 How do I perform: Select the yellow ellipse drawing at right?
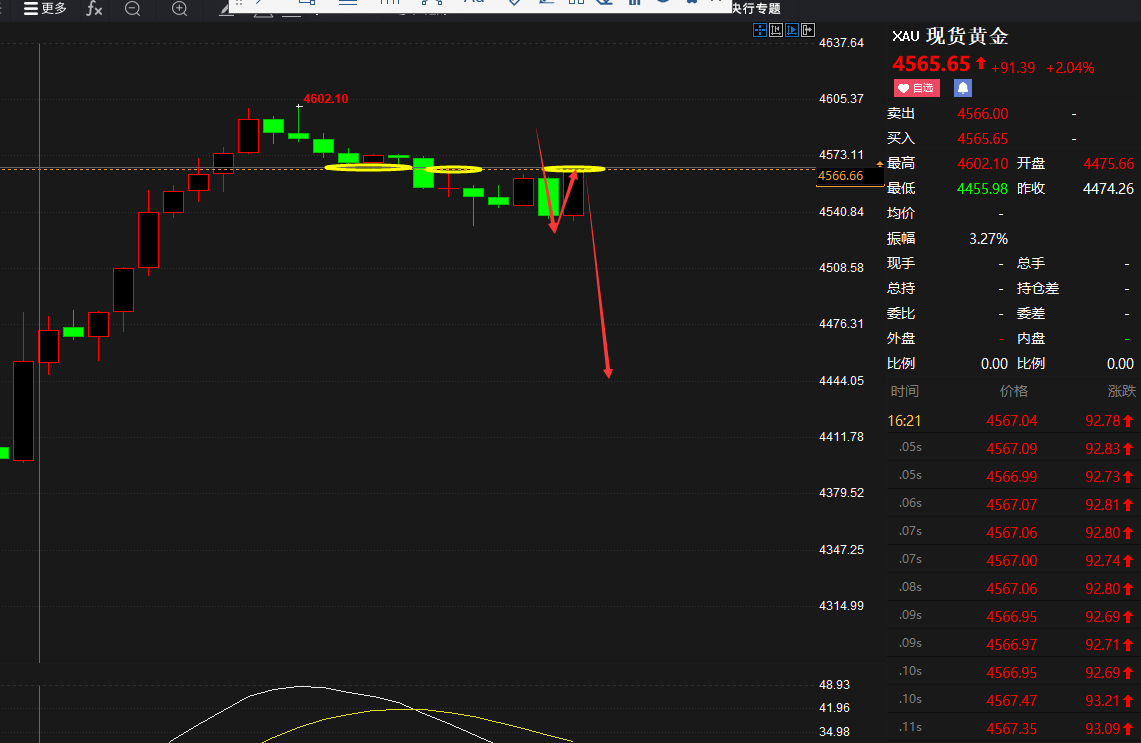574,169
